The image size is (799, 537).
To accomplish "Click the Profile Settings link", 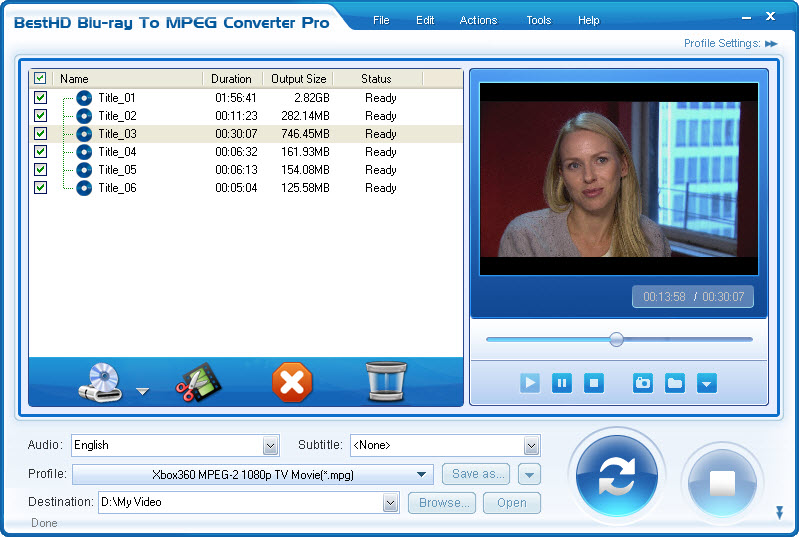I will [722, 43].
